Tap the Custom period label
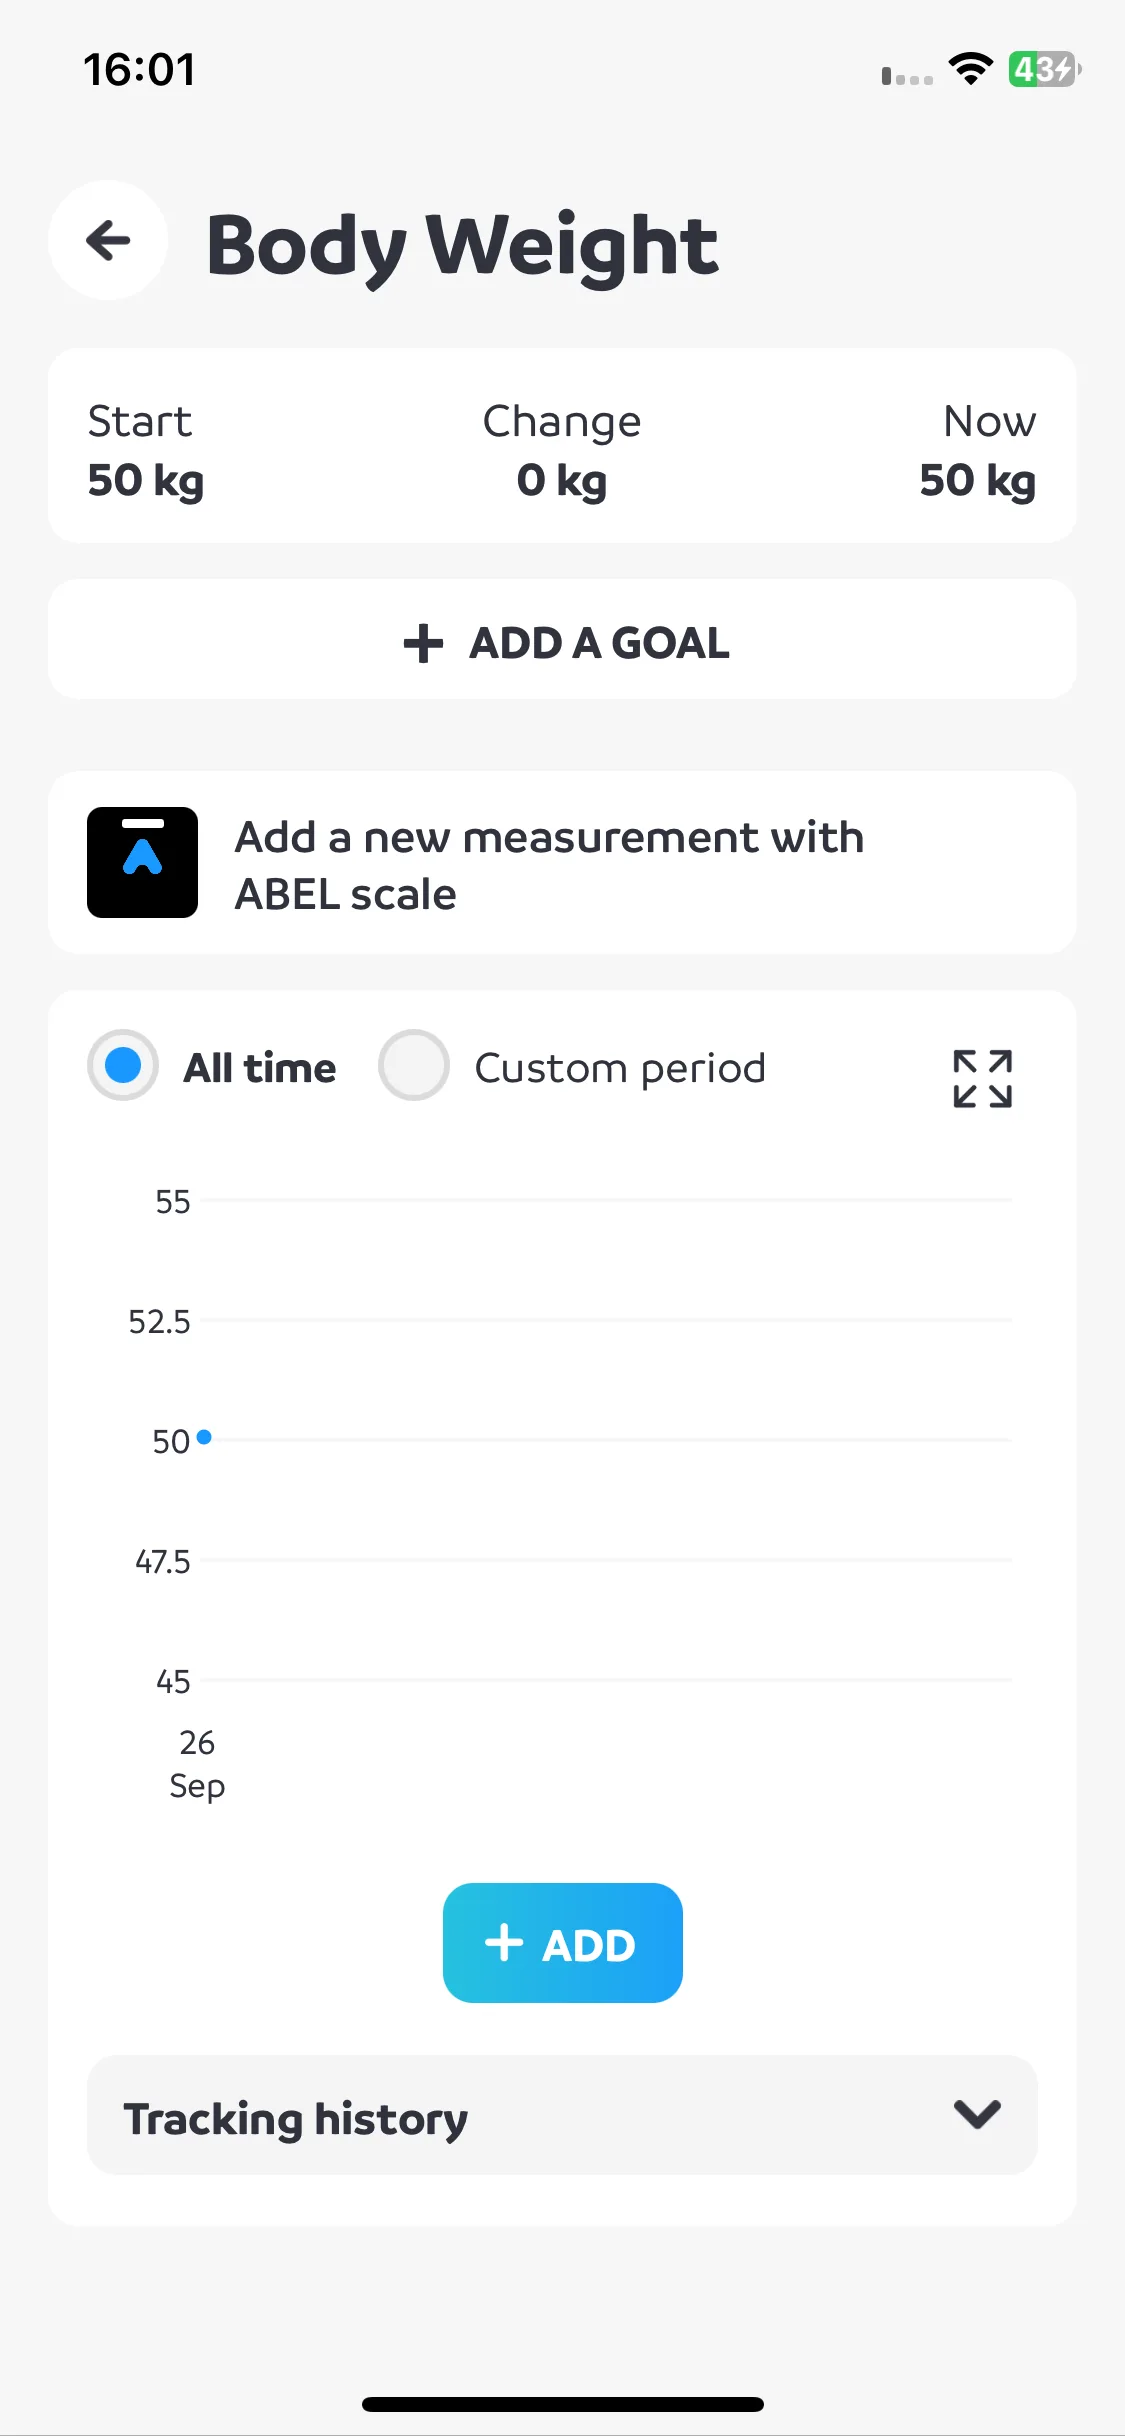 pos(620,1068)
